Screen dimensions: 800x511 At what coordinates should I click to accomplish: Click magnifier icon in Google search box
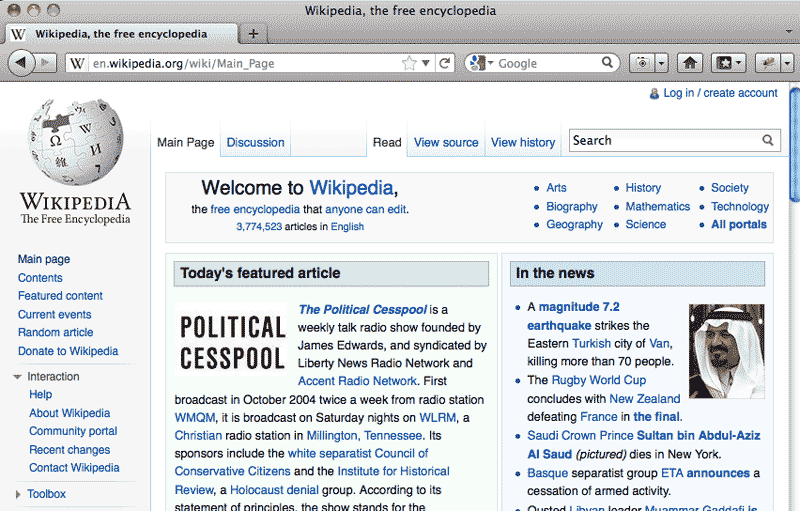[607, 63]
